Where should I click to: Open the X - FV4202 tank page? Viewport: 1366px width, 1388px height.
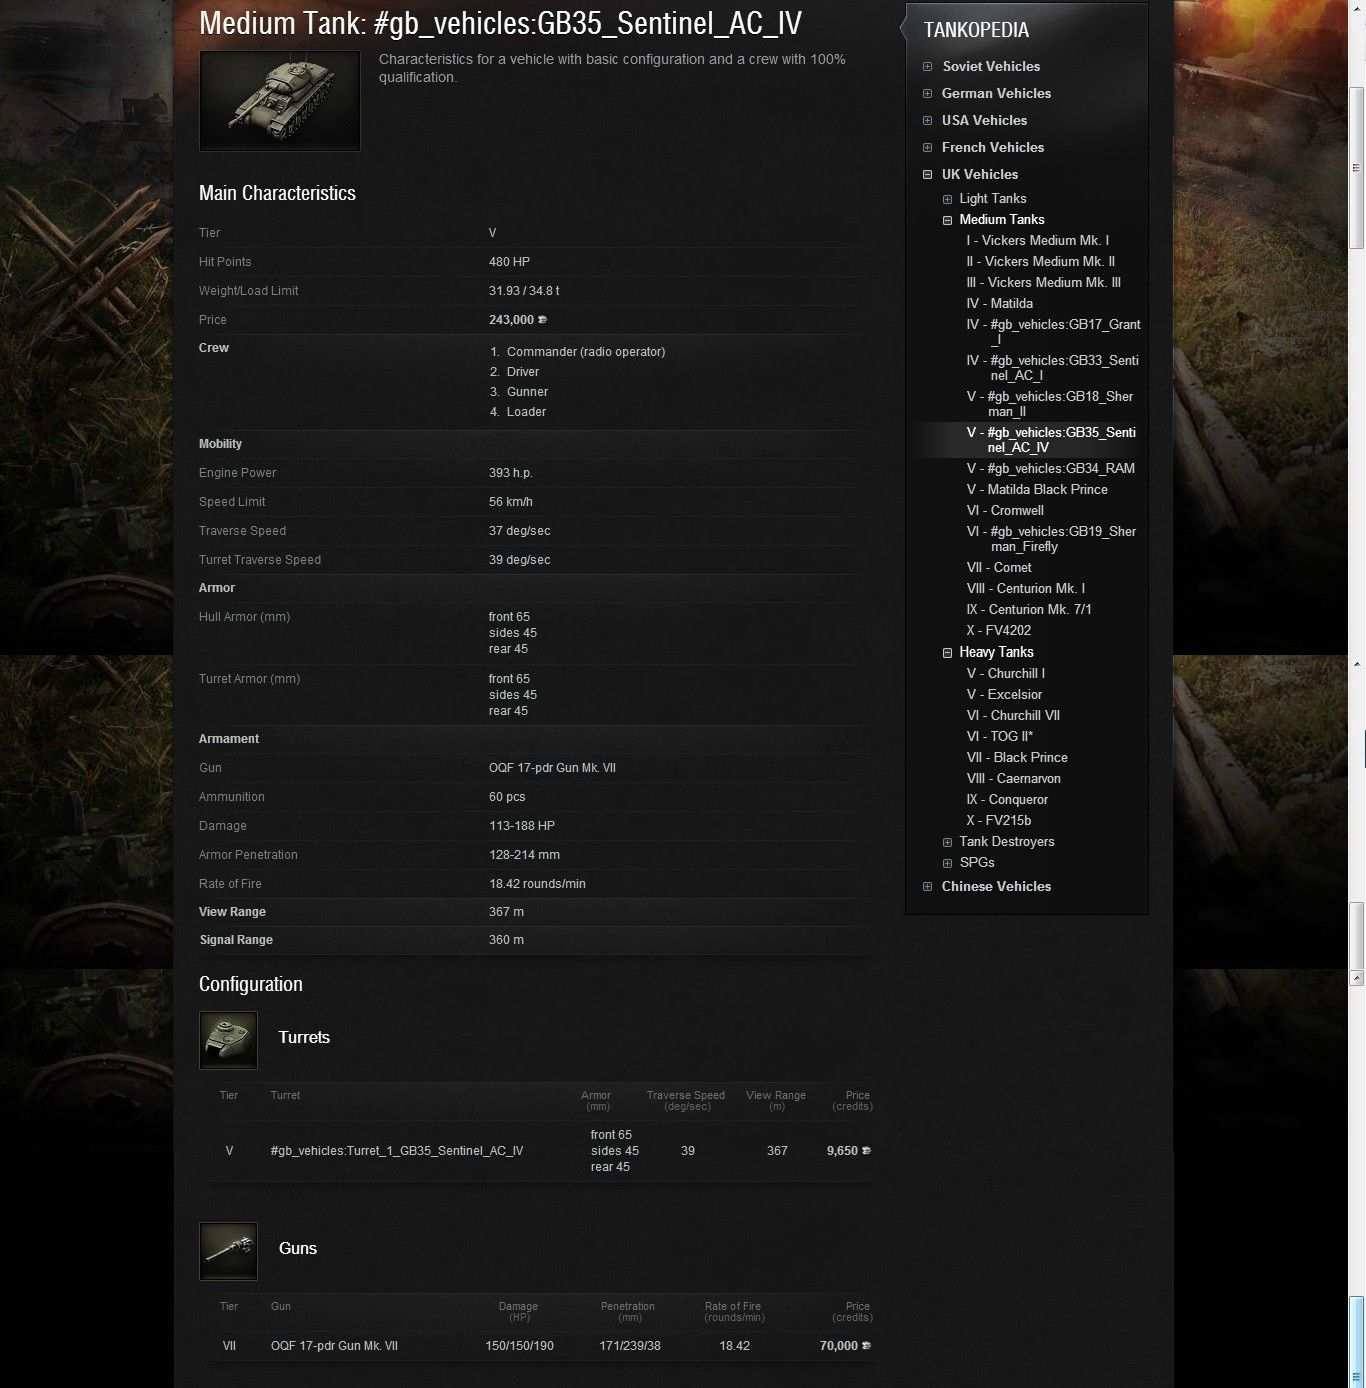[x=998, y=630]
